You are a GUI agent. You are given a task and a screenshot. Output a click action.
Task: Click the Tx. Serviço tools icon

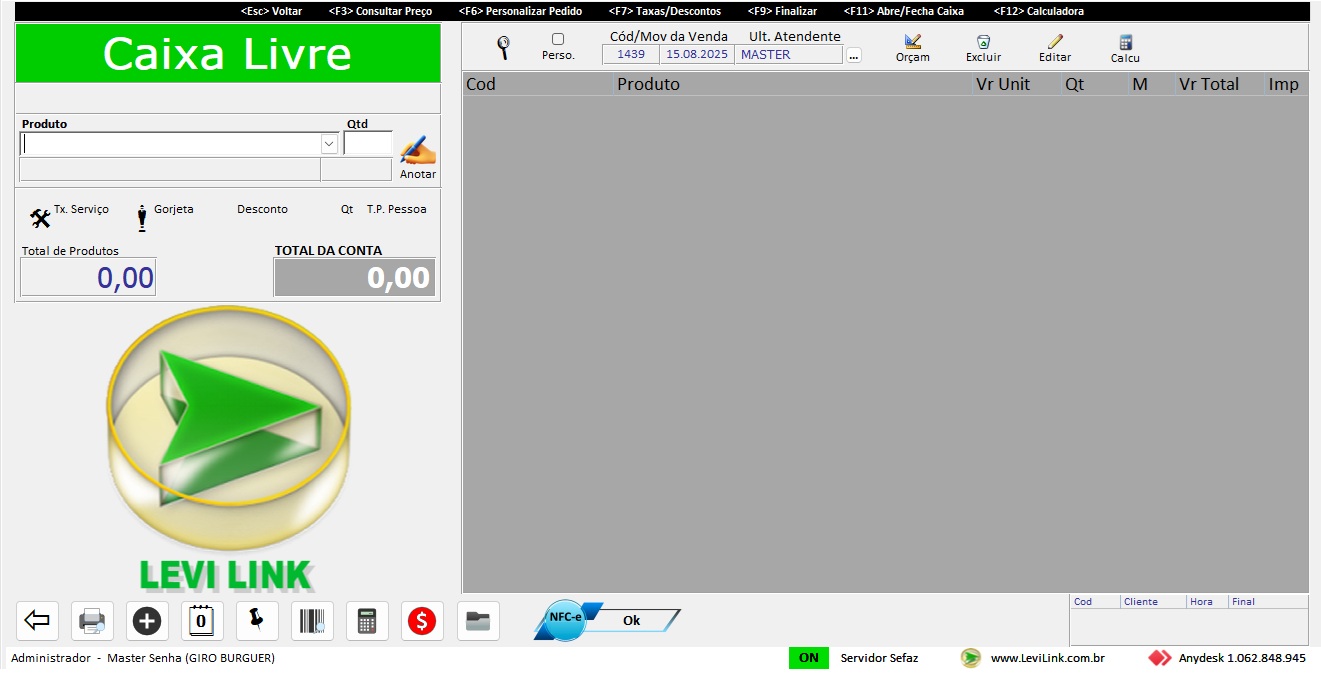pos(40,218)
